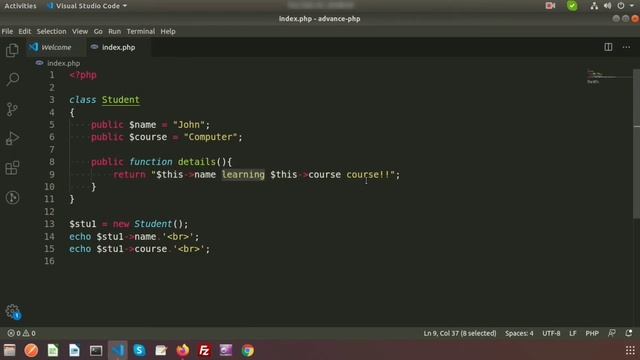Open the text editor from the dock
Screen dimensions: 640x360
[x=161, y=350]
